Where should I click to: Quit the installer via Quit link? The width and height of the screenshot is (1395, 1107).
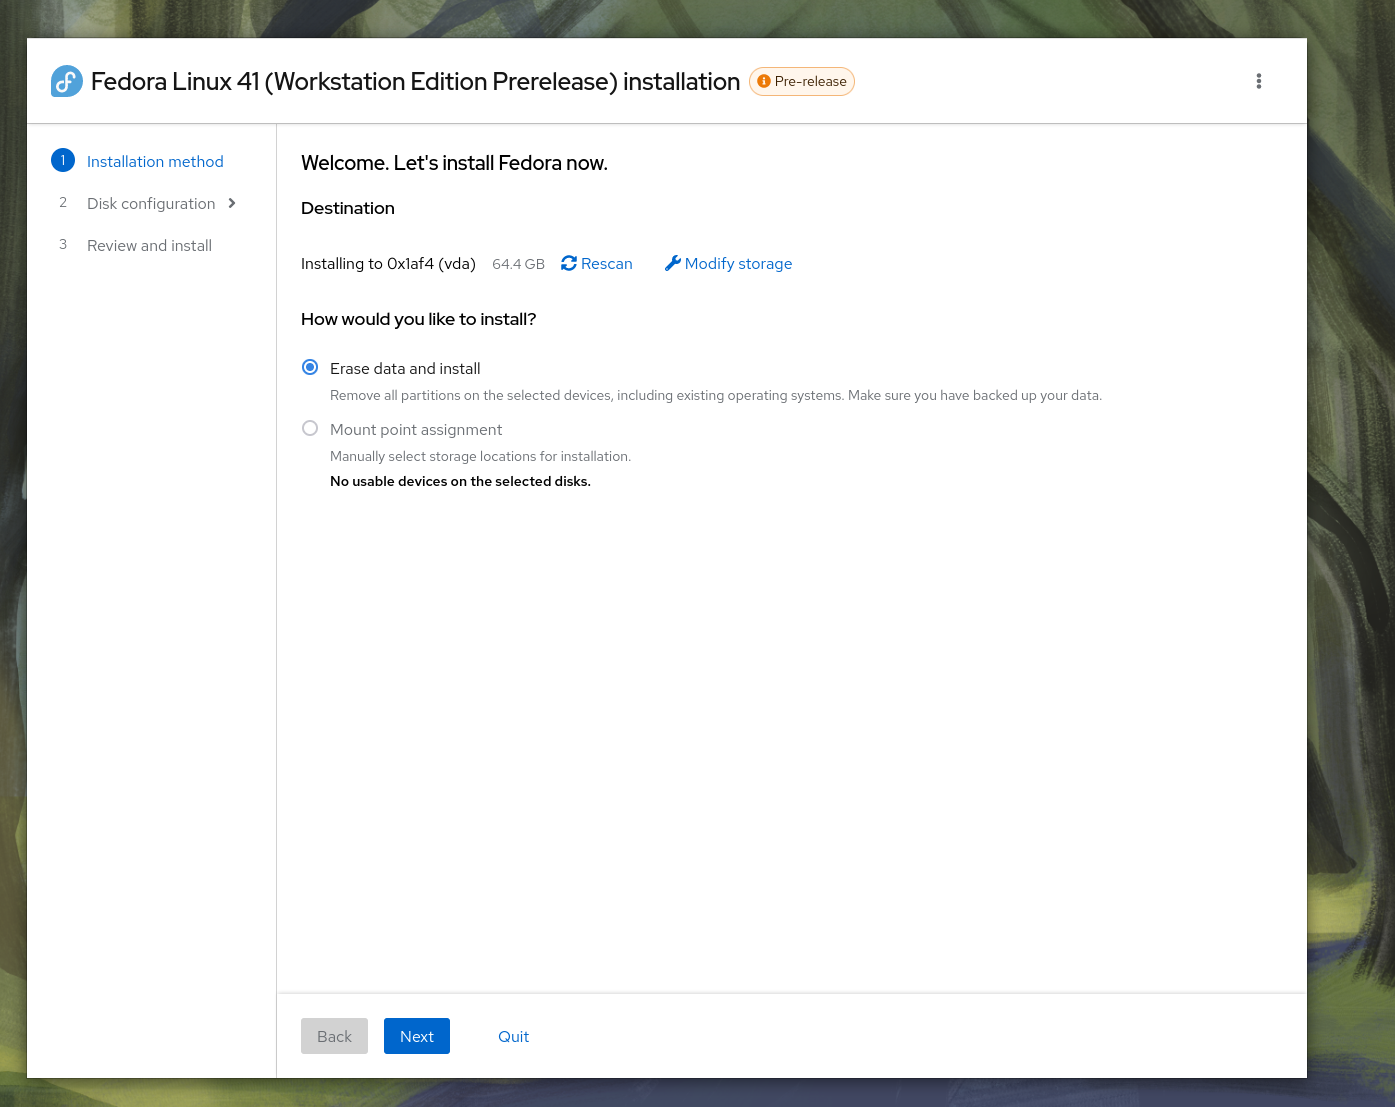point(514,1036)
